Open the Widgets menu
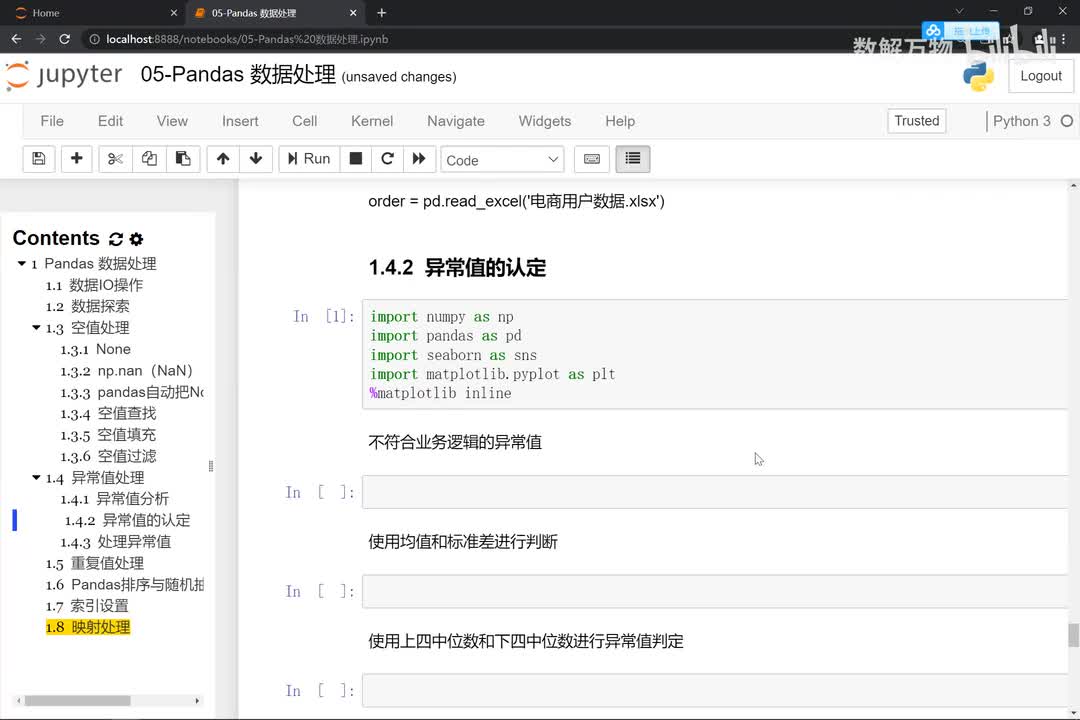This screenshot has width=1080, height=720. click(x=545, y=121)
